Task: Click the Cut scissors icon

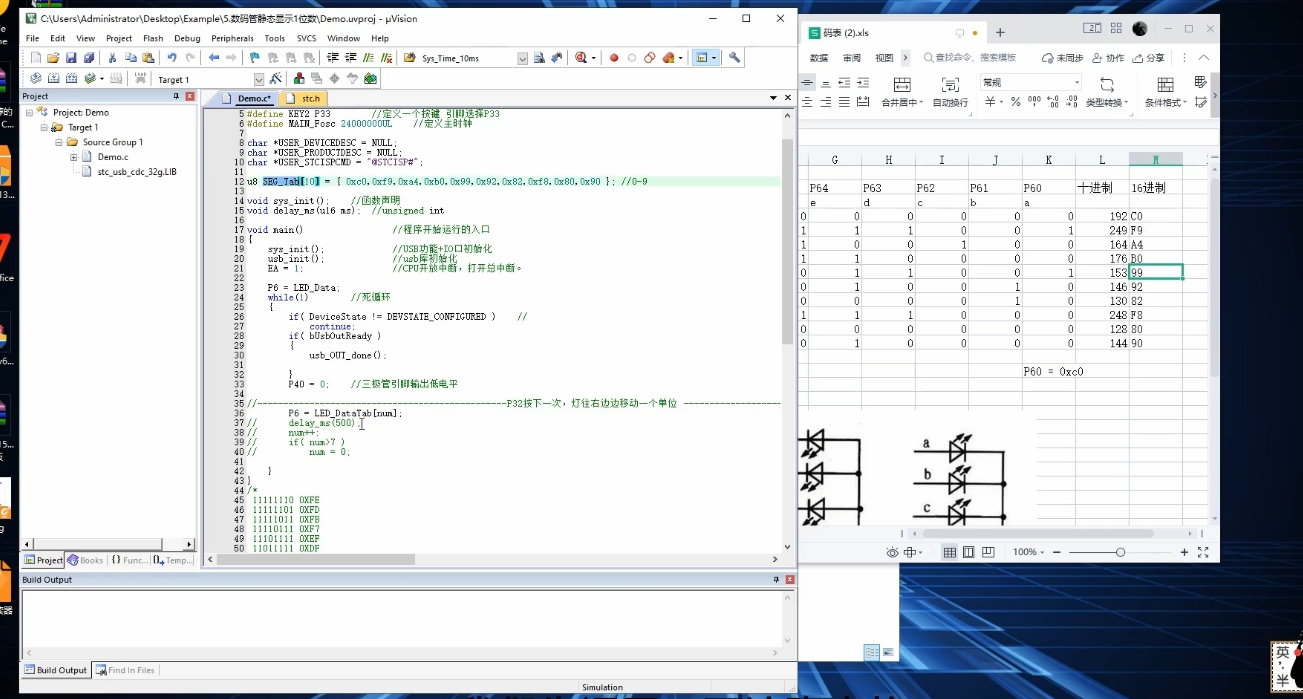Action: click(112, 58)
